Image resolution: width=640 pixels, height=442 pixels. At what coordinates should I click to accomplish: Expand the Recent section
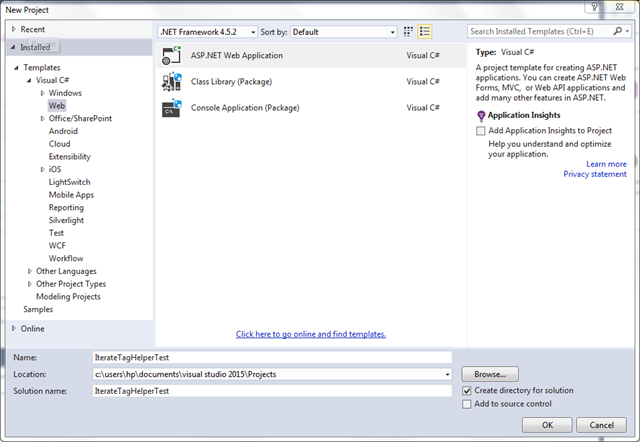(14, 29)
